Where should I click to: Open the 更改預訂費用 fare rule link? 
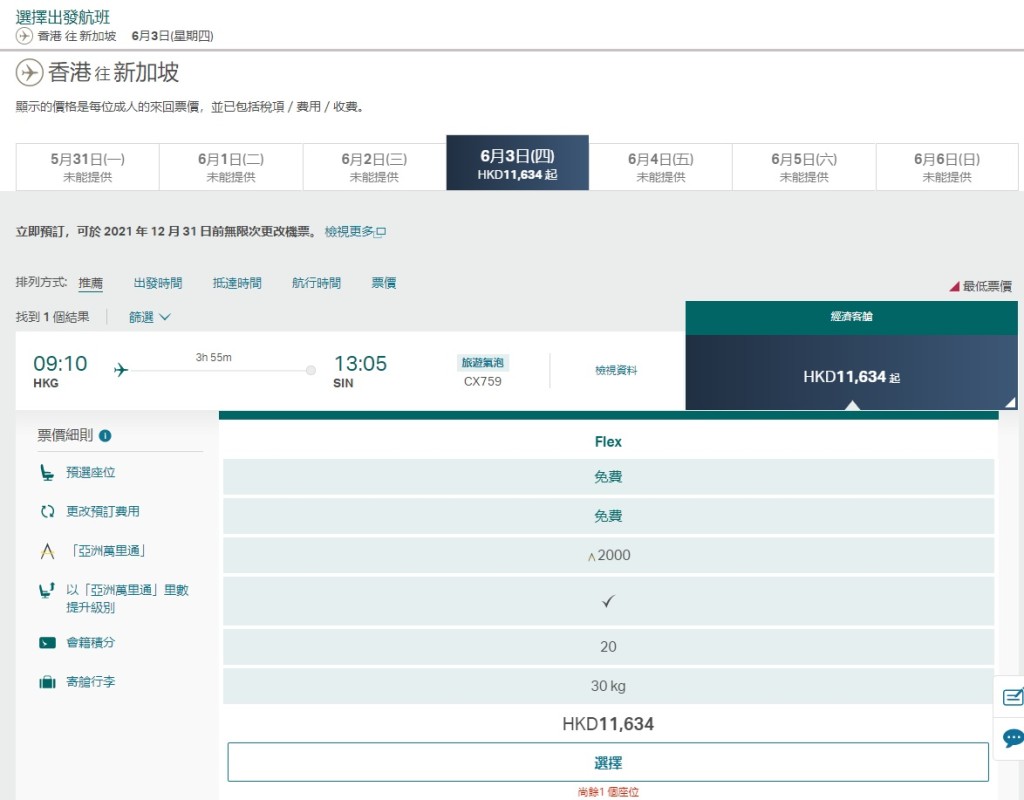pos(103,512)
